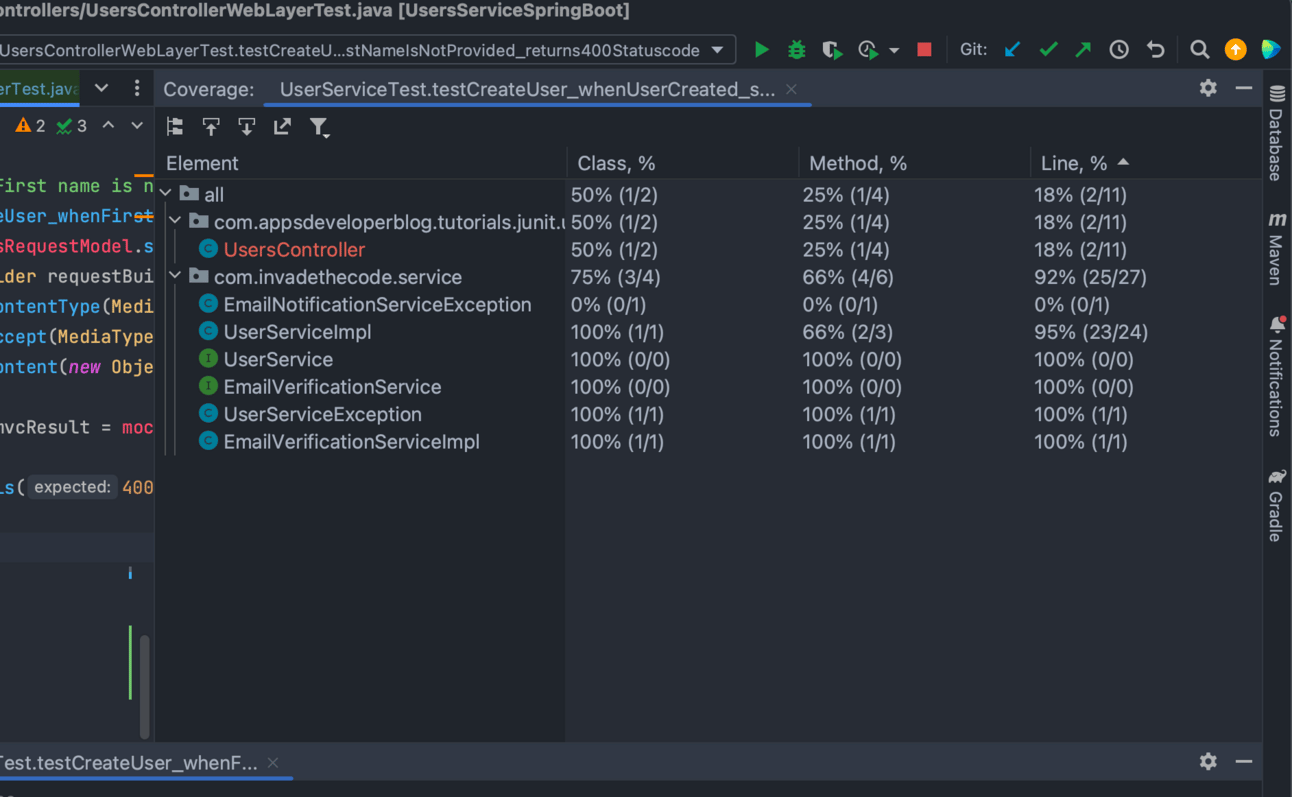Screen dimensions: 1292x797
Task: Show Git history with the clock icon
Action: (x=1119, y=50)
